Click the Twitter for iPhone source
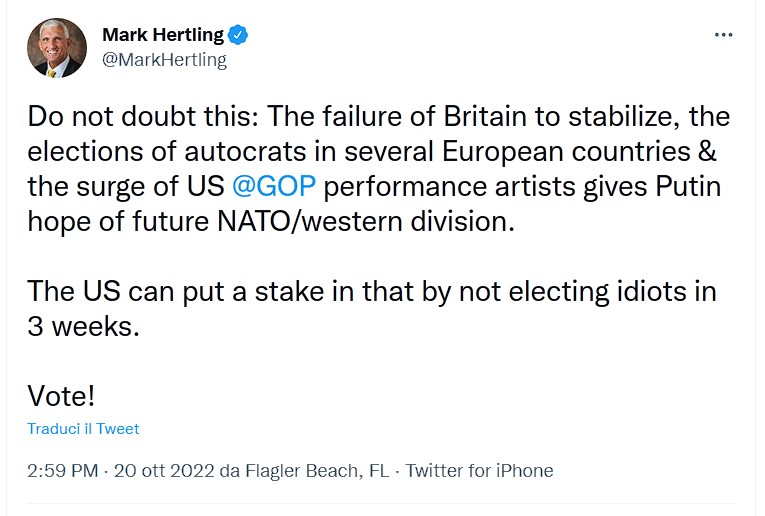Screen dimensions: 765x516 pyautogui.click(x=479, y=470)
